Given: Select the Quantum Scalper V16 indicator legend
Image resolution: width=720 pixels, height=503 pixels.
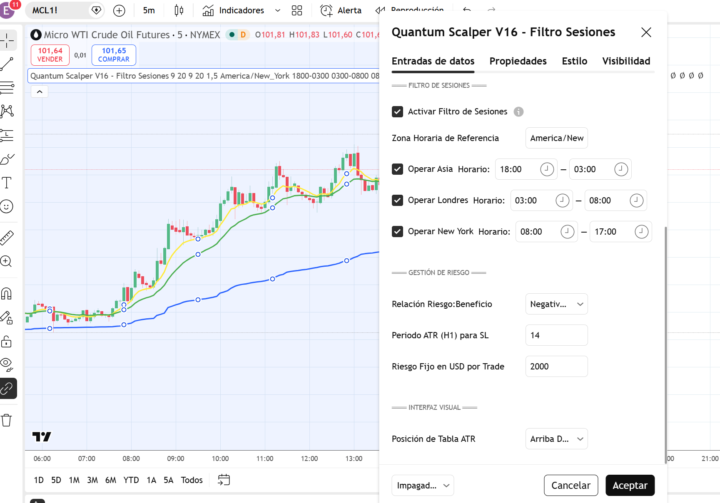Looking at the screenshot, I should 204,76.
